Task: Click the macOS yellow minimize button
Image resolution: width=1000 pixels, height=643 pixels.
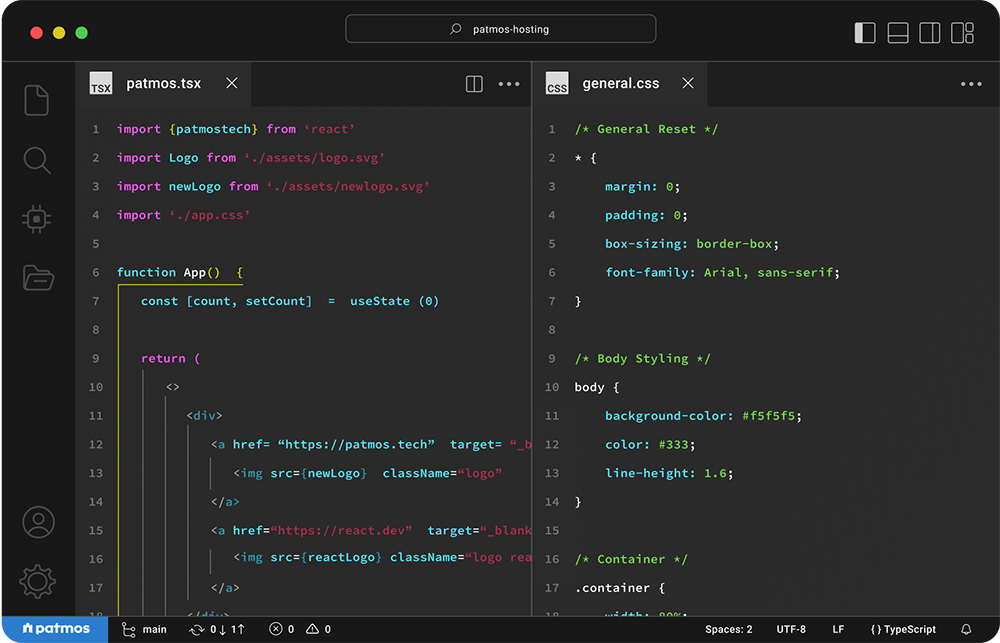Action: pos(59,33)
